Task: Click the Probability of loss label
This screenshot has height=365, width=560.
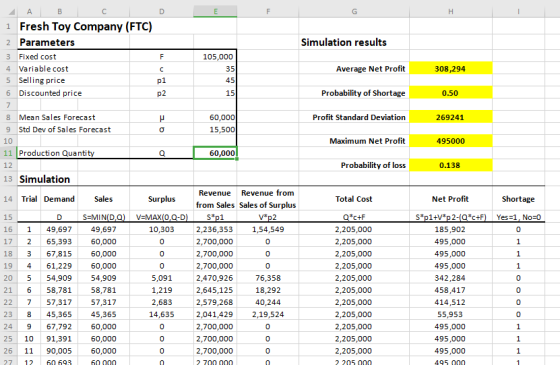Action: (373, 165)
